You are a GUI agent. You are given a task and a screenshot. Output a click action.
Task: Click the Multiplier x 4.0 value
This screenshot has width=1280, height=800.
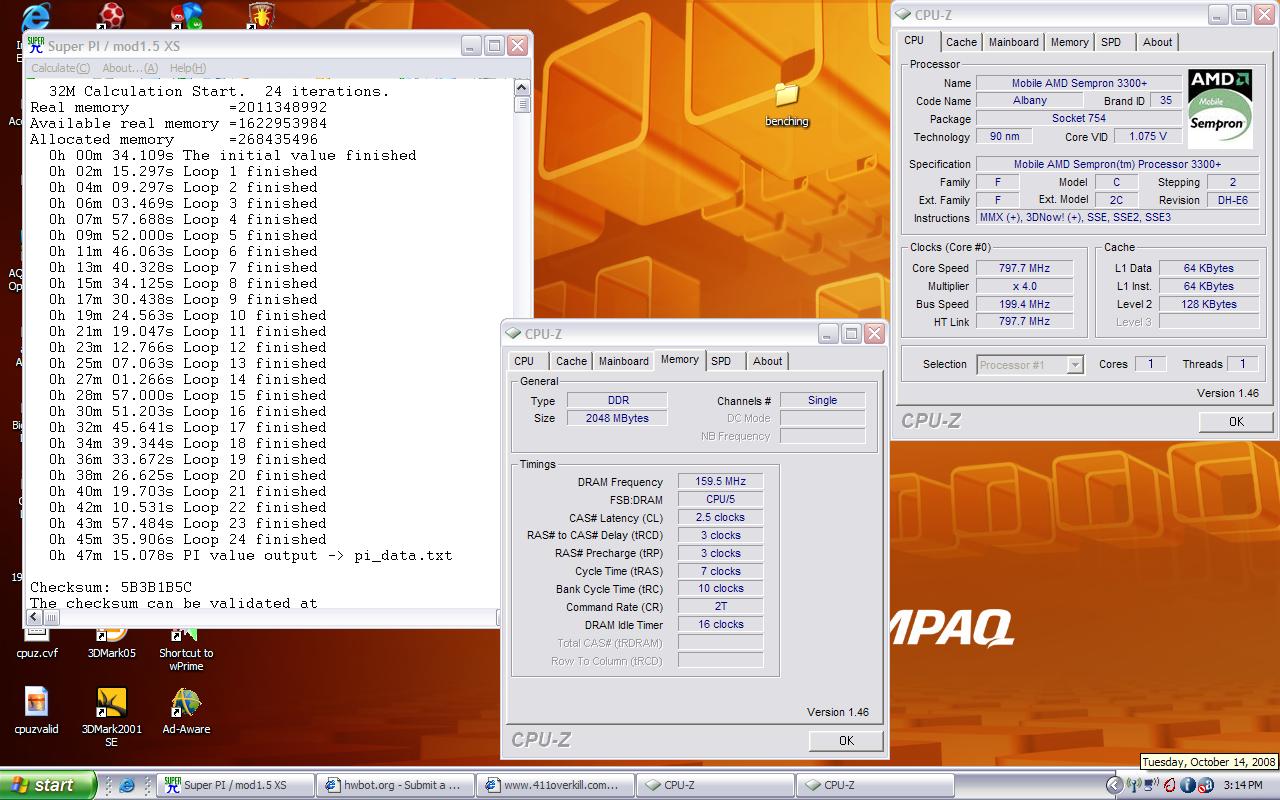(1025, 286)
